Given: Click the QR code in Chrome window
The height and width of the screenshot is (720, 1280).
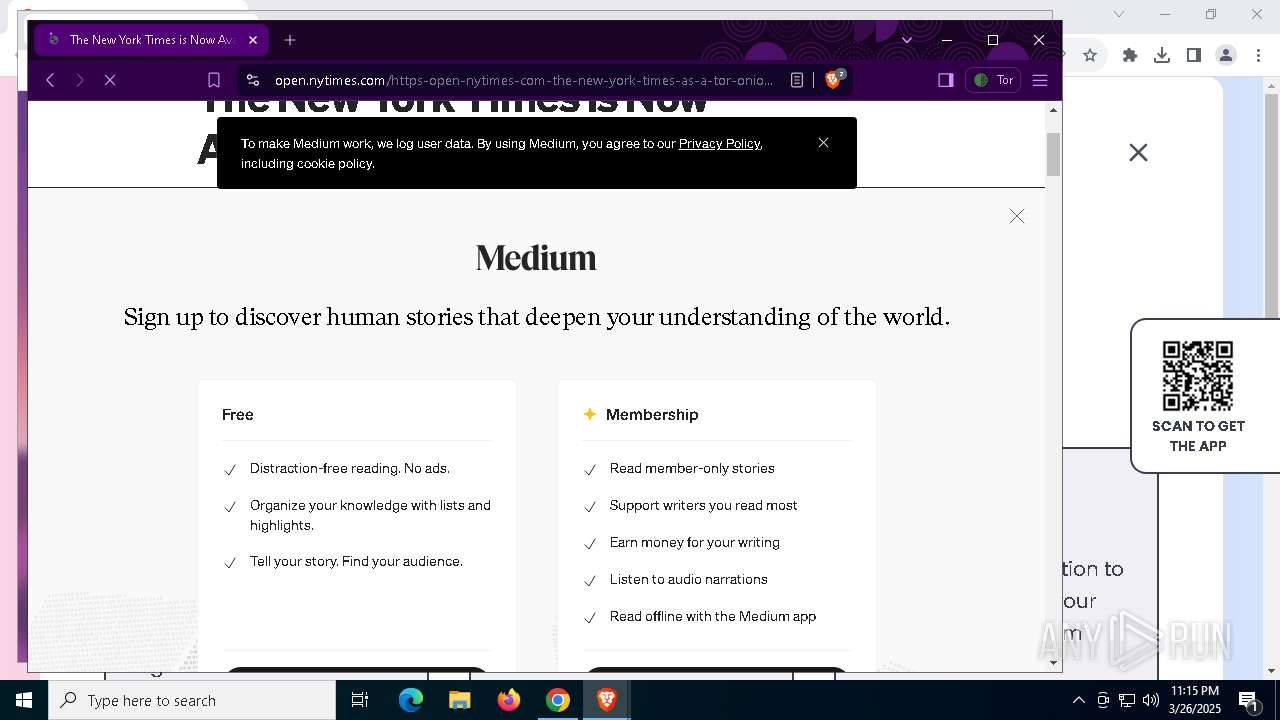Looking at the screenshot, I should 1198,376.
